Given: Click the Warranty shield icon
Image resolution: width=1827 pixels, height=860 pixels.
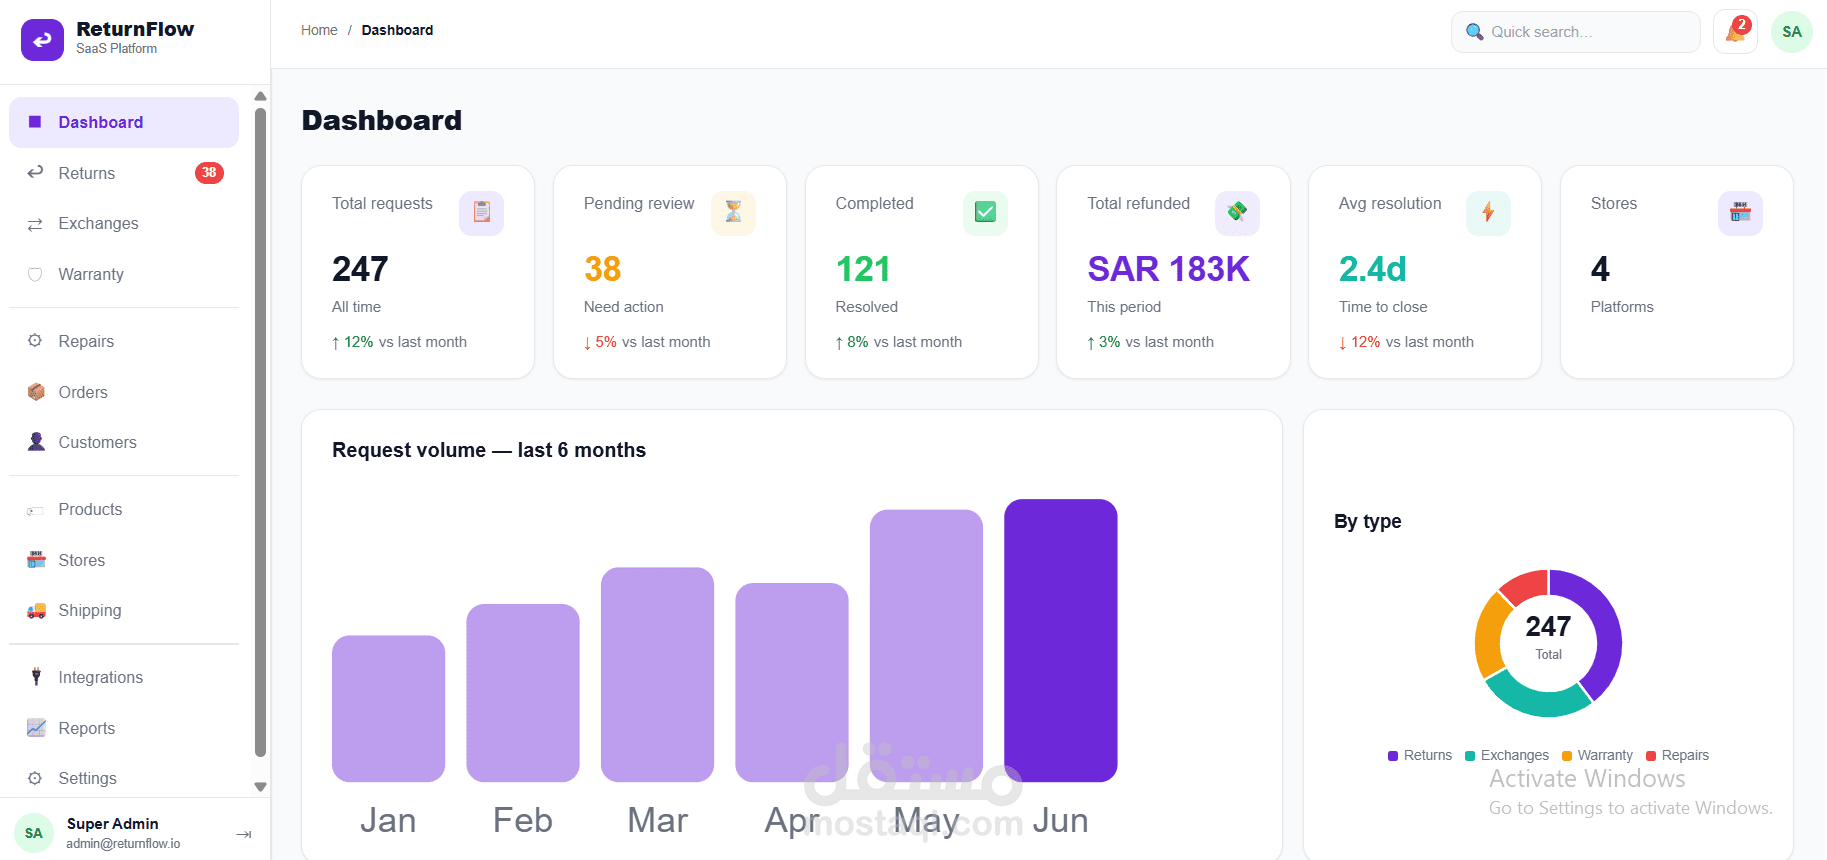Looking at the screenshot, I should pyautogui.click(x=35, y=274).
